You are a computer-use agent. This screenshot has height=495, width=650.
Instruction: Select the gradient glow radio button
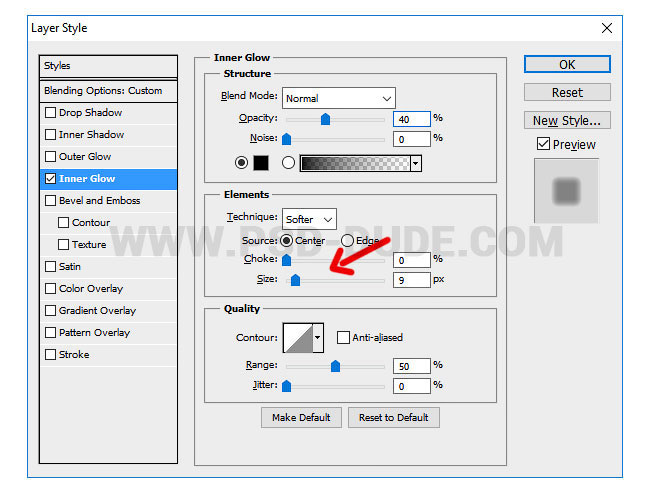tap(288, 163)
